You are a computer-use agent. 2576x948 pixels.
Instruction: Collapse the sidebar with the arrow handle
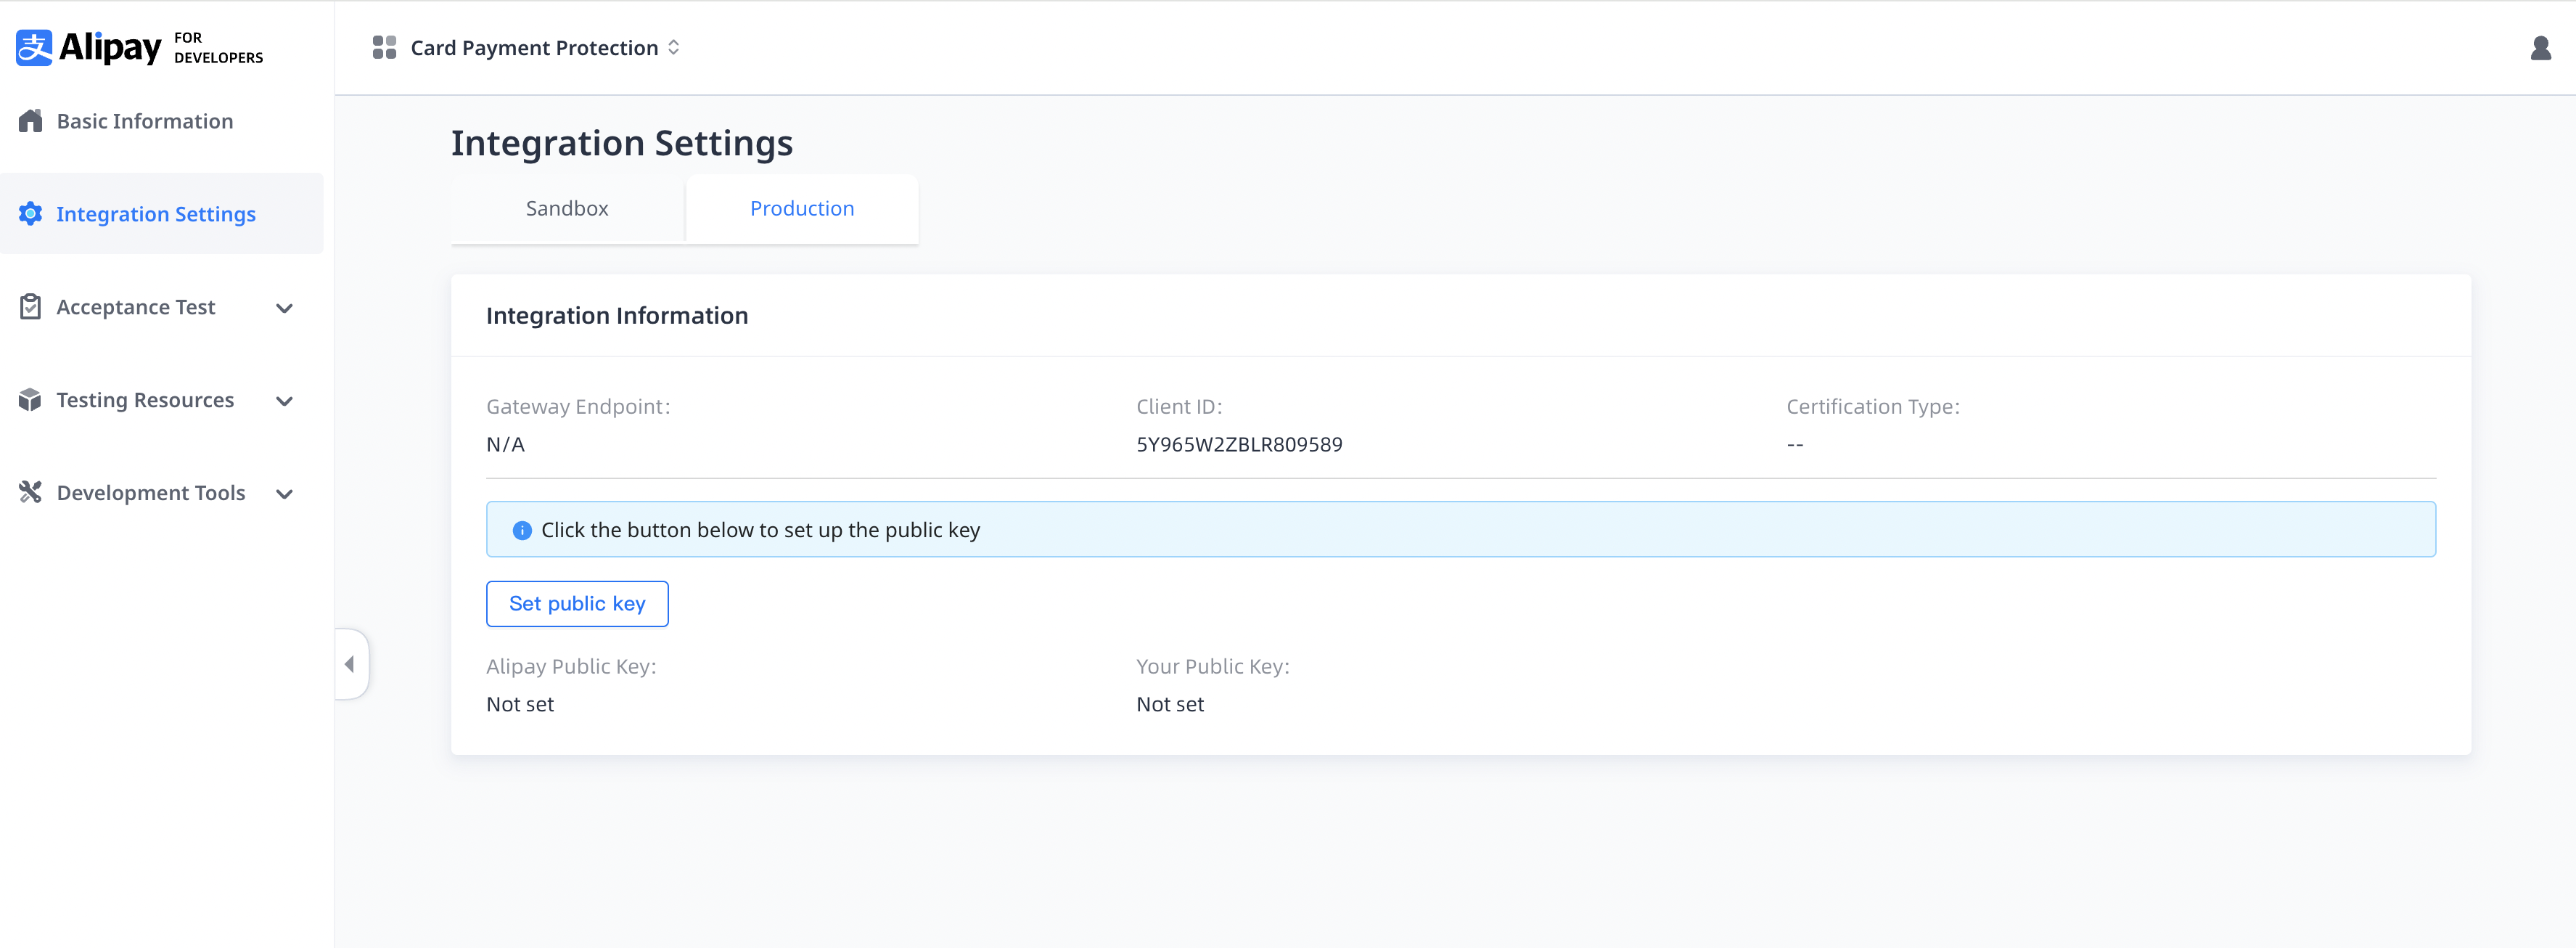(x=350, y=664)
